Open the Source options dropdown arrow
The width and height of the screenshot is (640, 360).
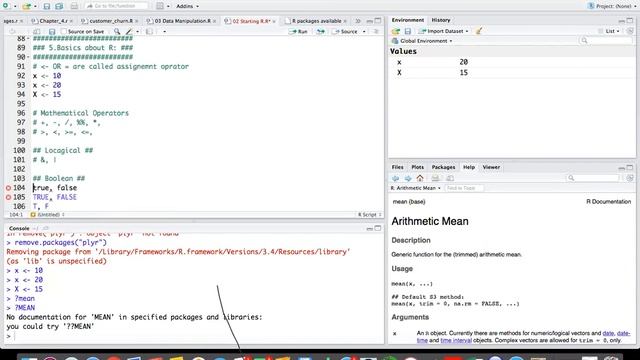364,31
